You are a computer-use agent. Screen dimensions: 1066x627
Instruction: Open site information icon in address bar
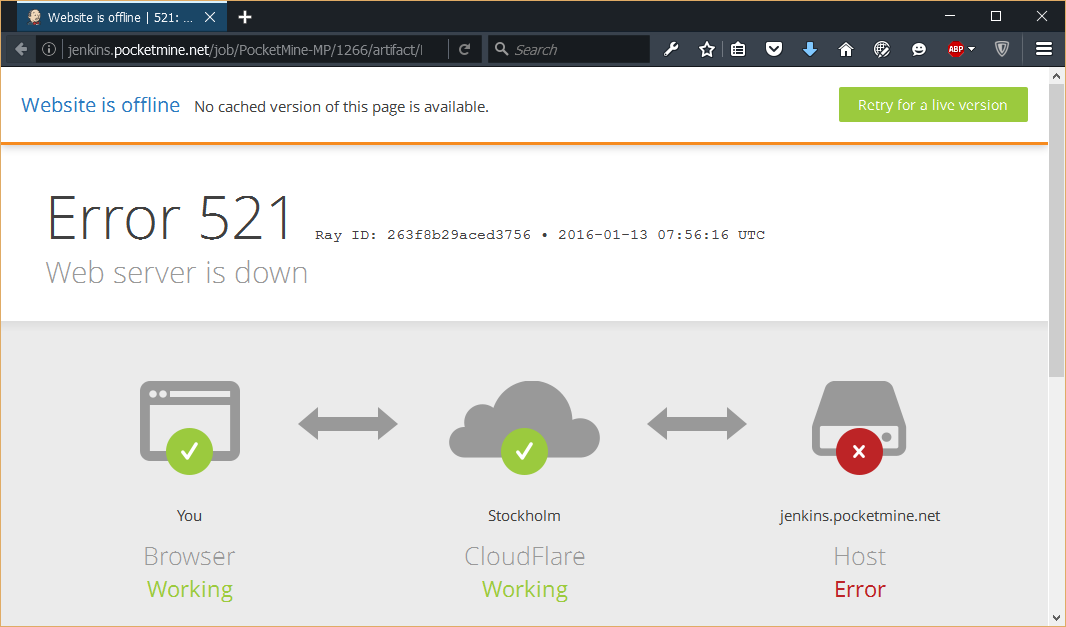tap(49, 49)
